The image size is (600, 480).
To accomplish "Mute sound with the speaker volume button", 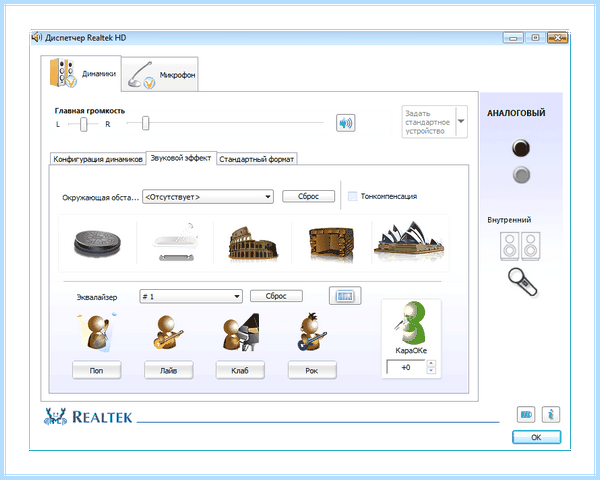I will (x=346, y=123).
